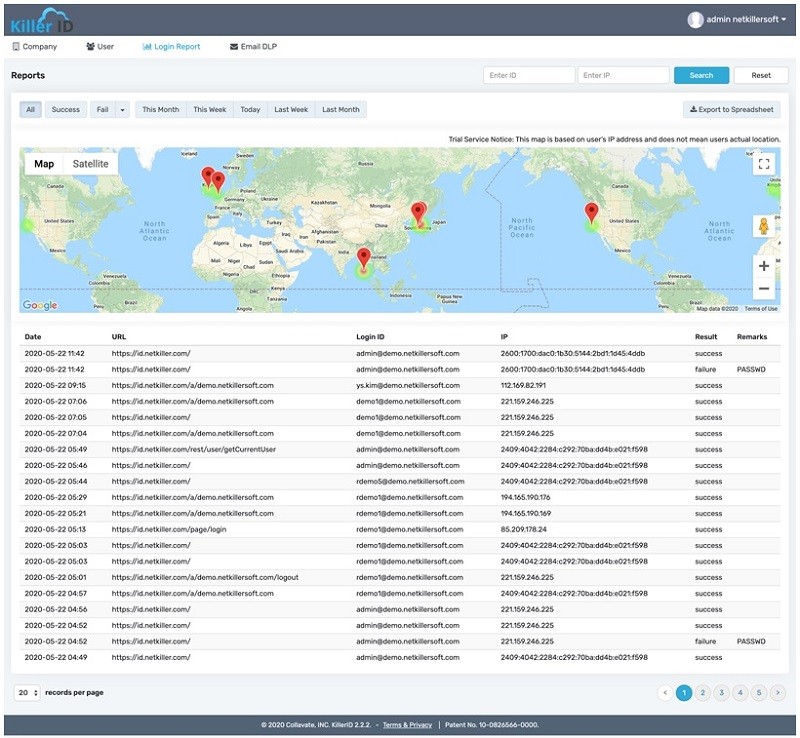Select the Login Report tab
The image size is (800, 738).
click(x=171, y=46)
